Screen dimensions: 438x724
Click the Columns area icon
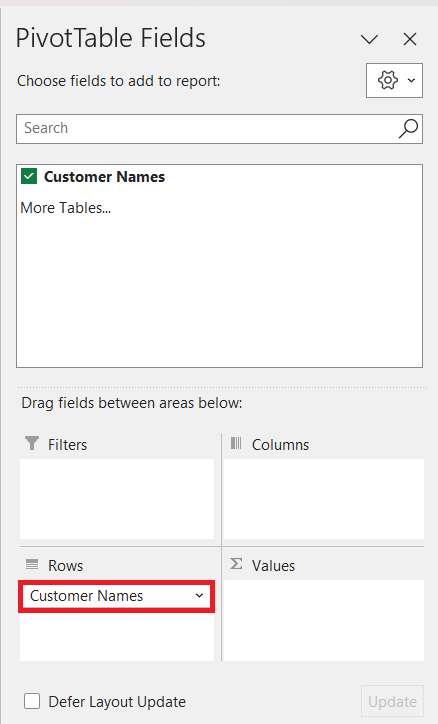coord(236,444)
